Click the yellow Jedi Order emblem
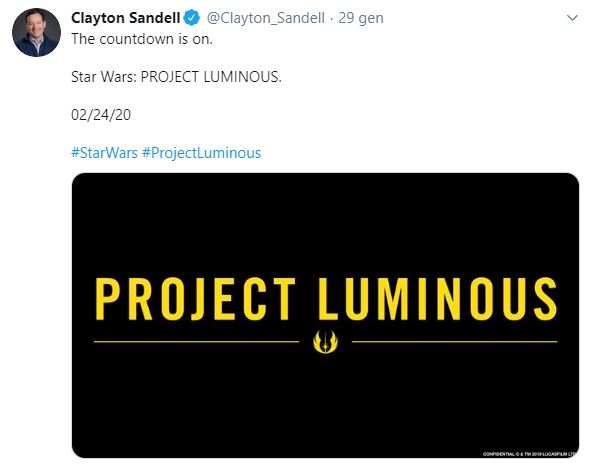The image size is (593, 469). (325, 341)
